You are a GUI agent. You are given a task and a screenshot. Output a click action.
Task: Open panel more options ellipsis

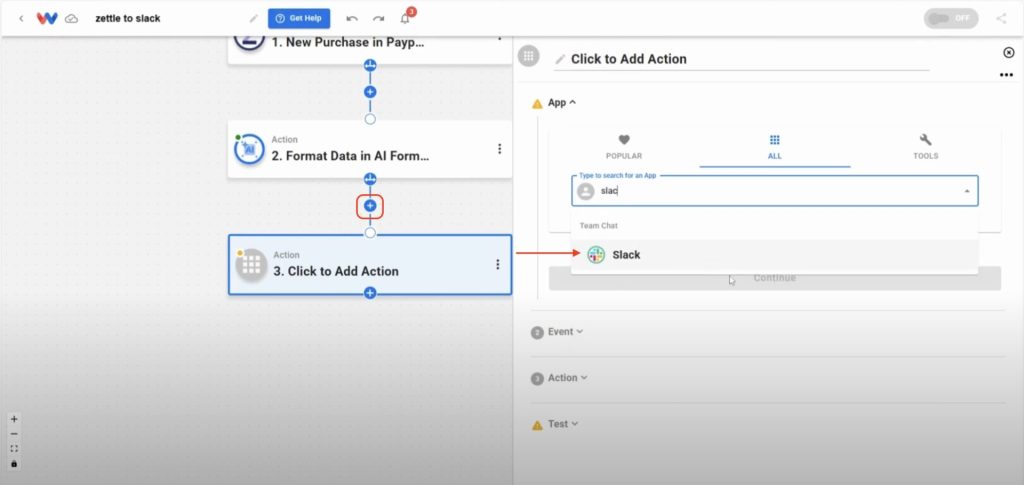(x=1006, y=75)
